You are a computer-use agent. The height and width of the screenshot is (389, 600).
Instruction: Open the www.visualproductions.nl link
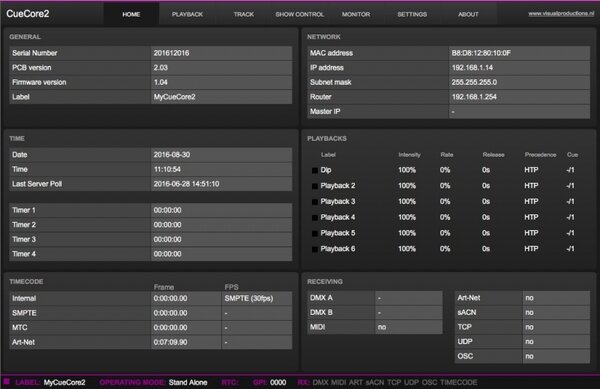click(561, 13)
